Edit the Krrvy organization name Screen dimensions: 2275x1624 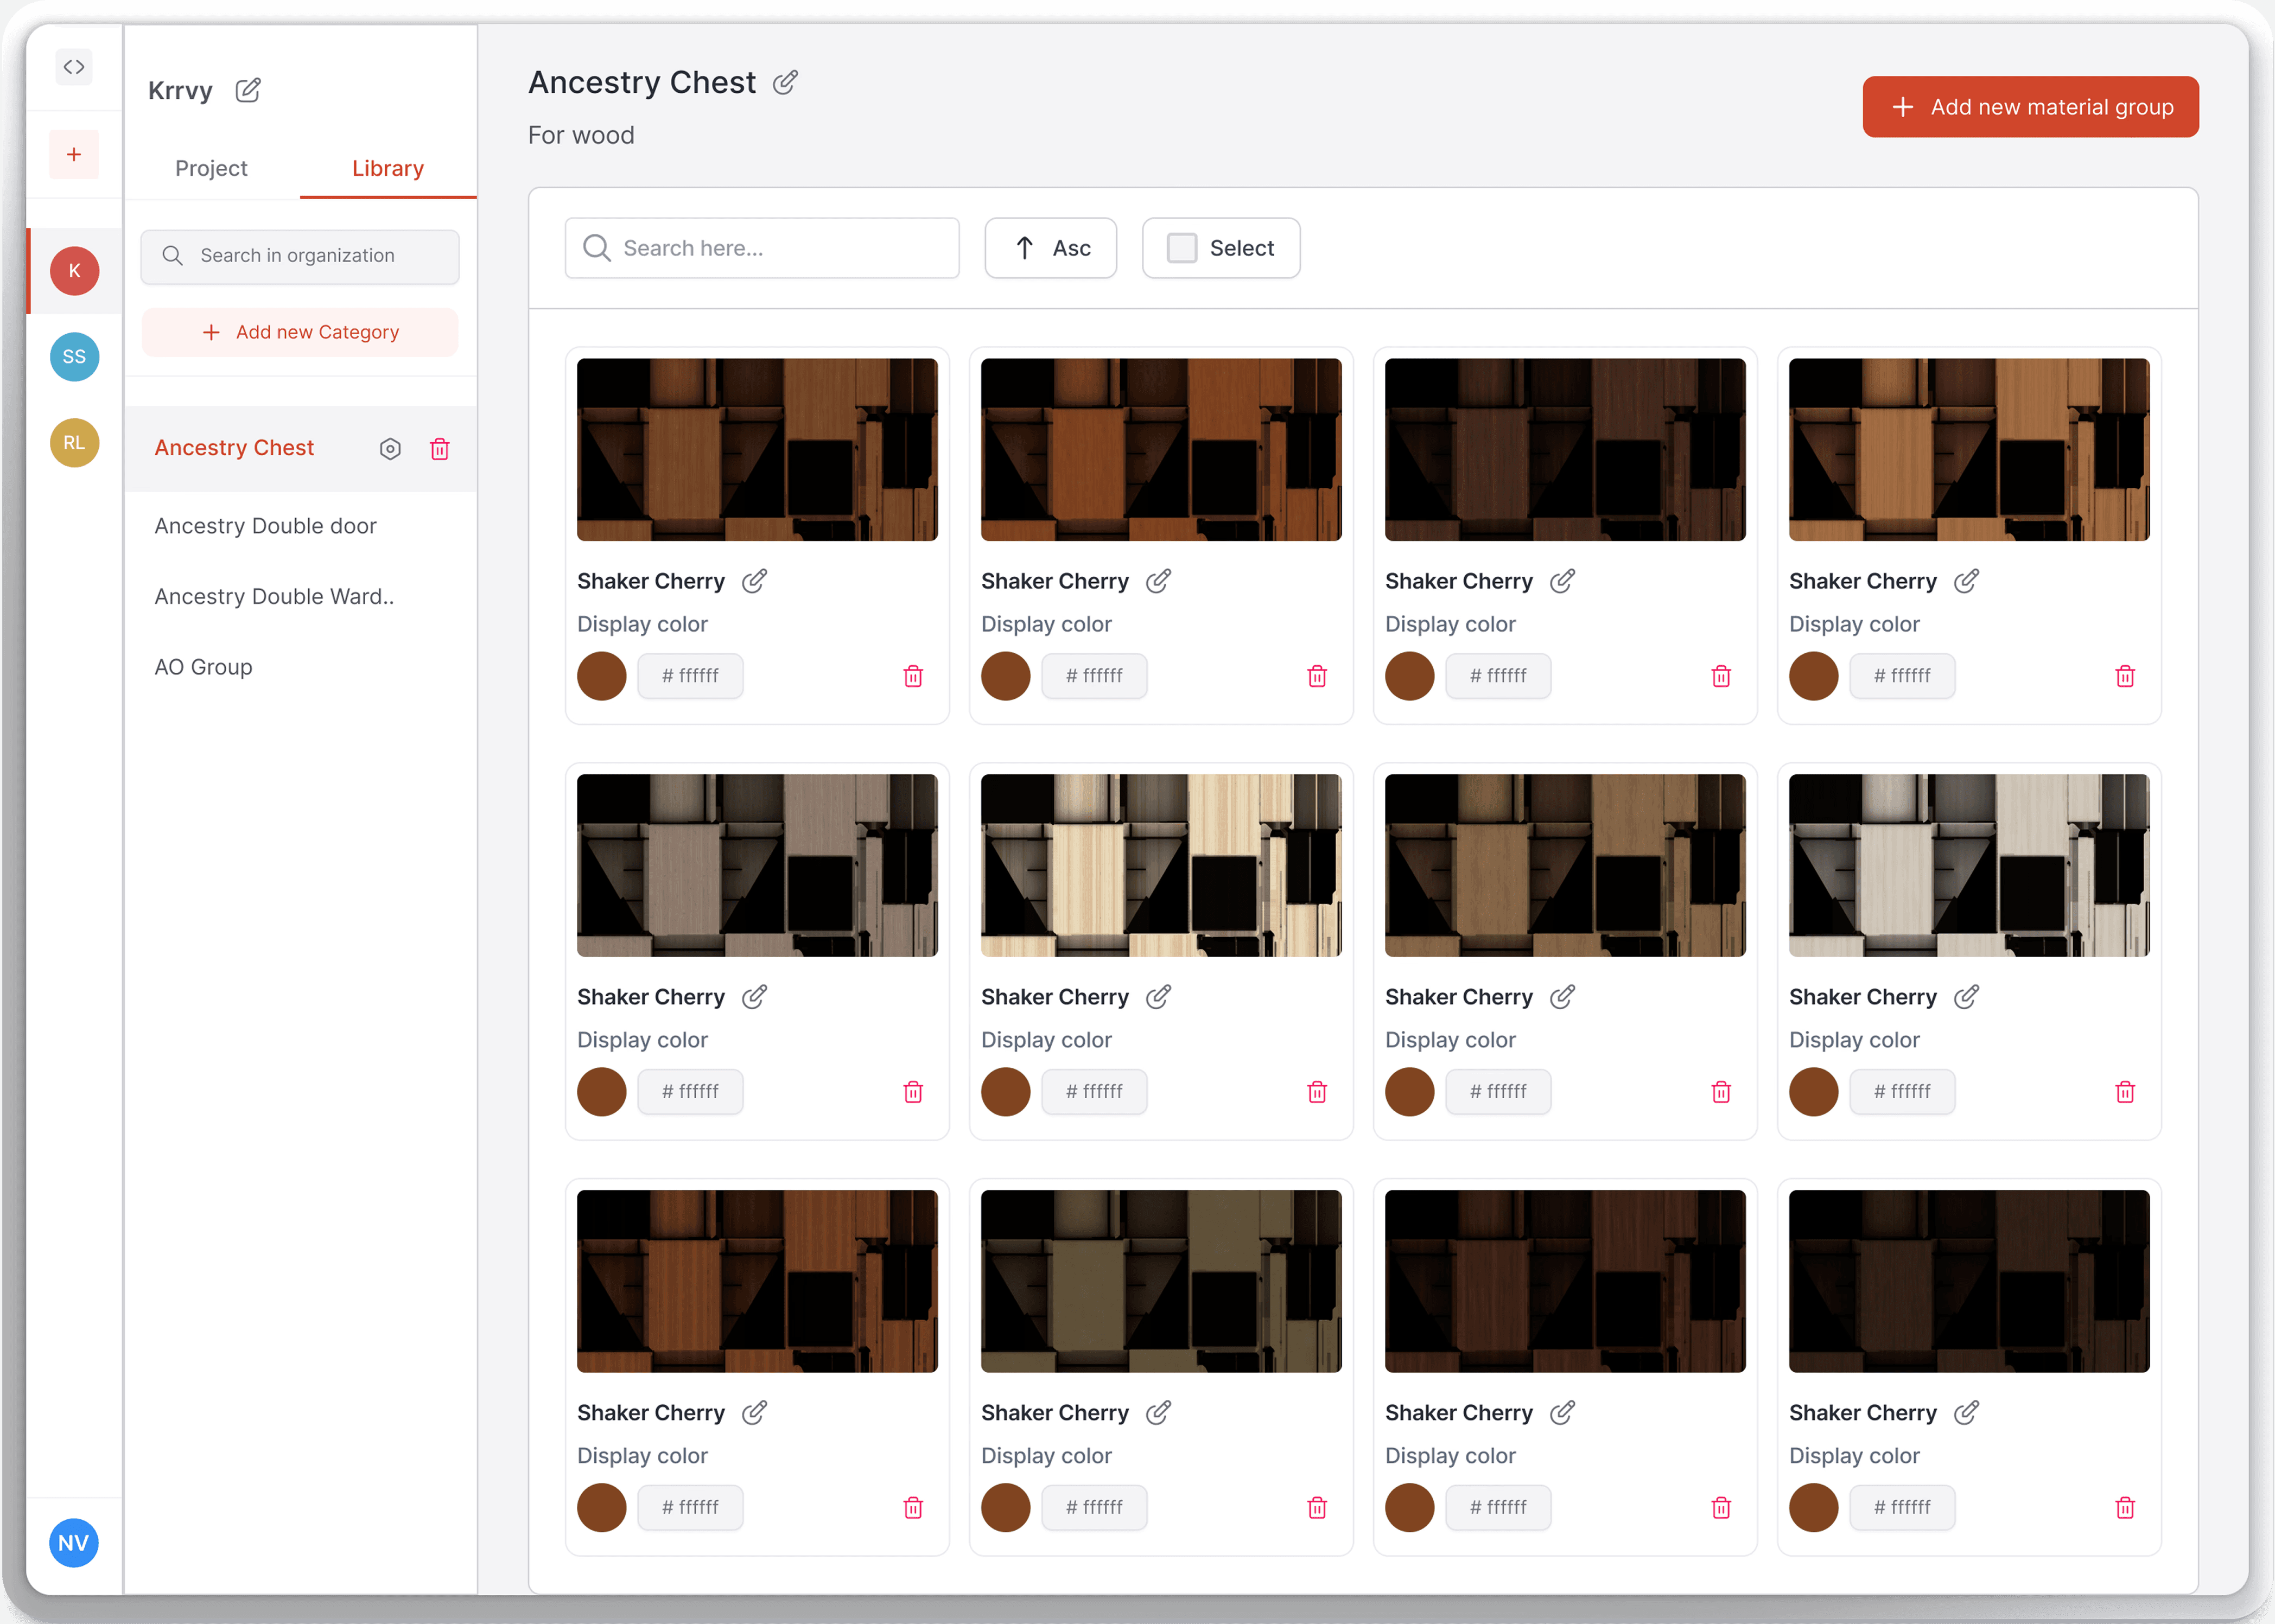coord(248,91)
